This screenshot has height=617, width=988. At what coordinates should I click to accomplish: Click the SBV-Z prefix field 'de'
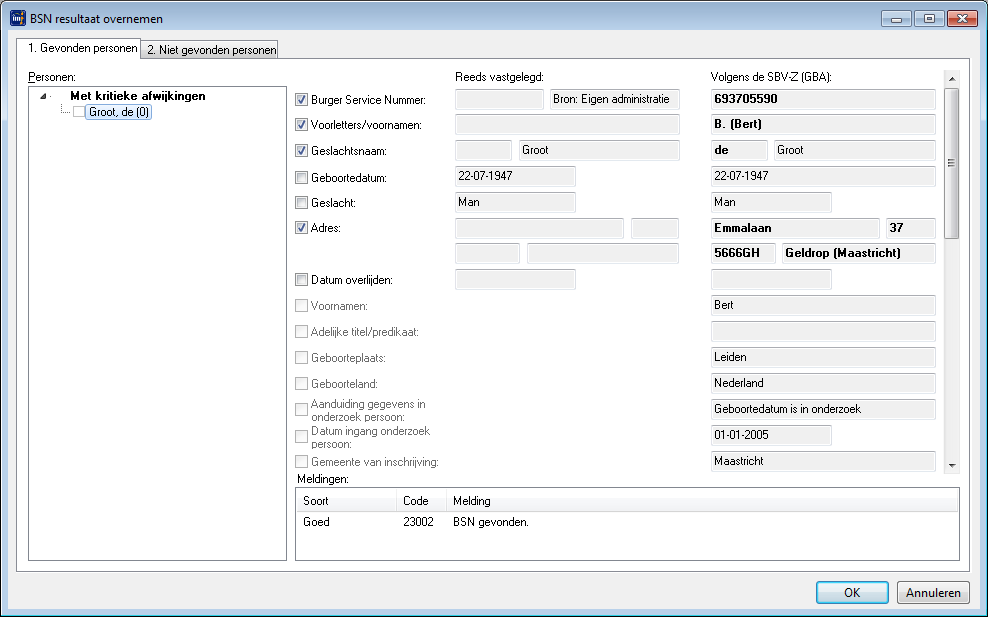[739, 151]
